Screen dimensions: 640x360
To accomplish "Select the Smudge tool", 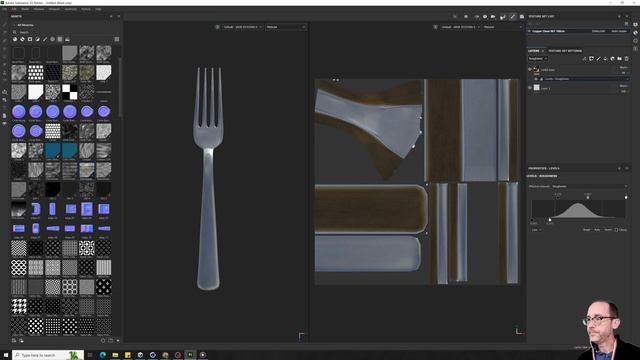I will (x=4, y=56).
